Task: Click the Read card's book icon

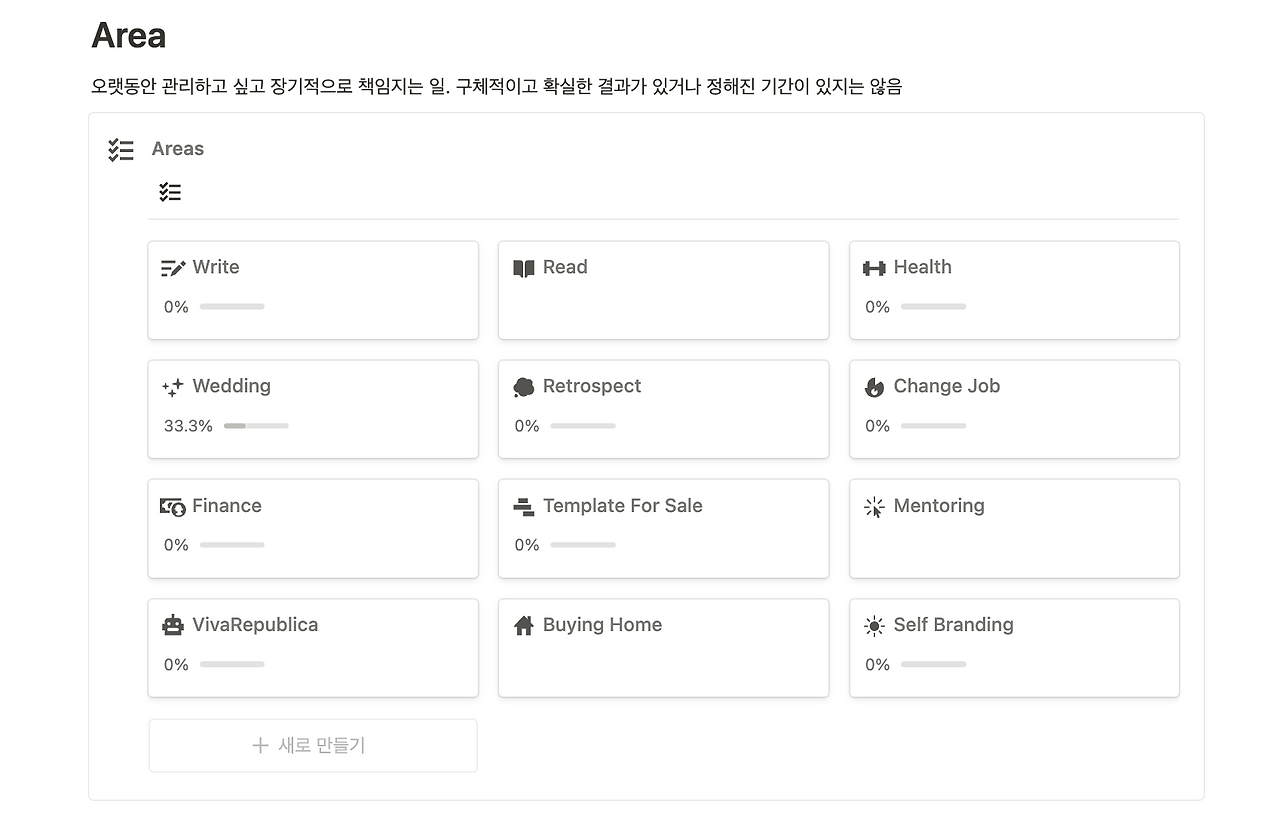Action: tap(523, 267)
